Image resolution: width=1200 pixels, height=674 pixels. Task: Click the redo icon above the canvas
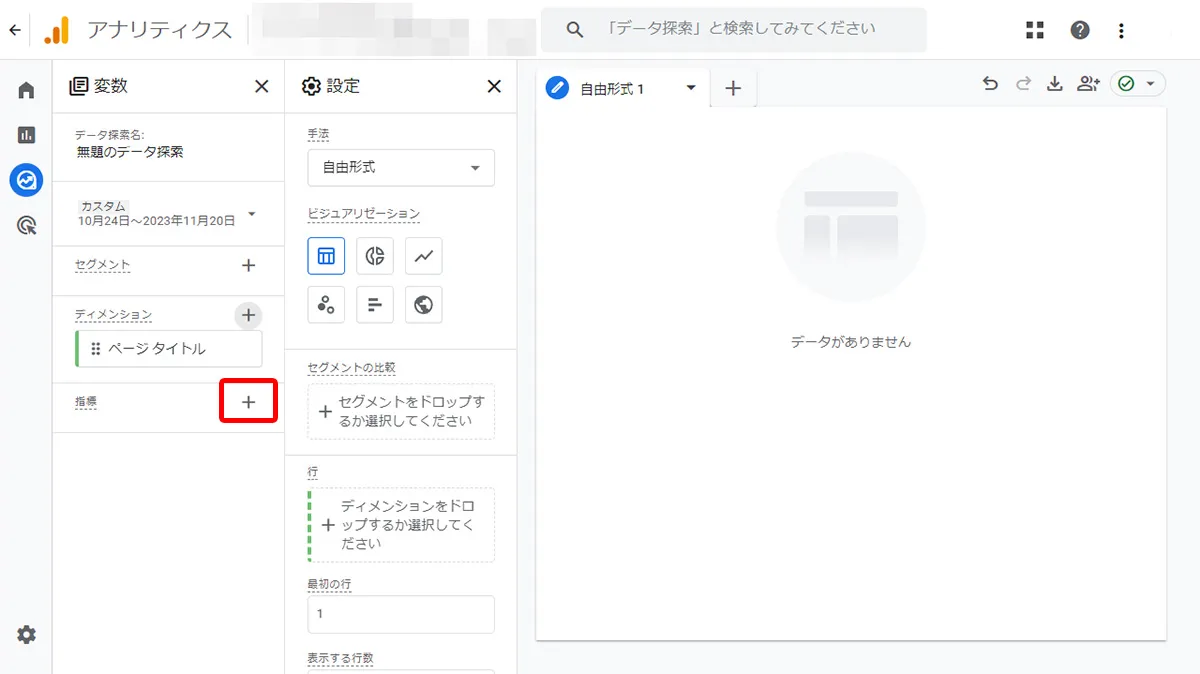pos(1022,84)
